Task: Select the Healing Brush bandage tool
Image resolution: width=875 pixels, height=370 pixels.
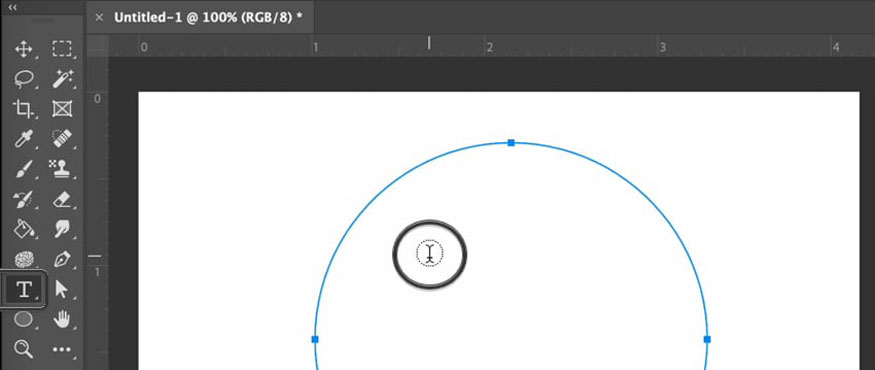Action: click(x=61, y=139)
